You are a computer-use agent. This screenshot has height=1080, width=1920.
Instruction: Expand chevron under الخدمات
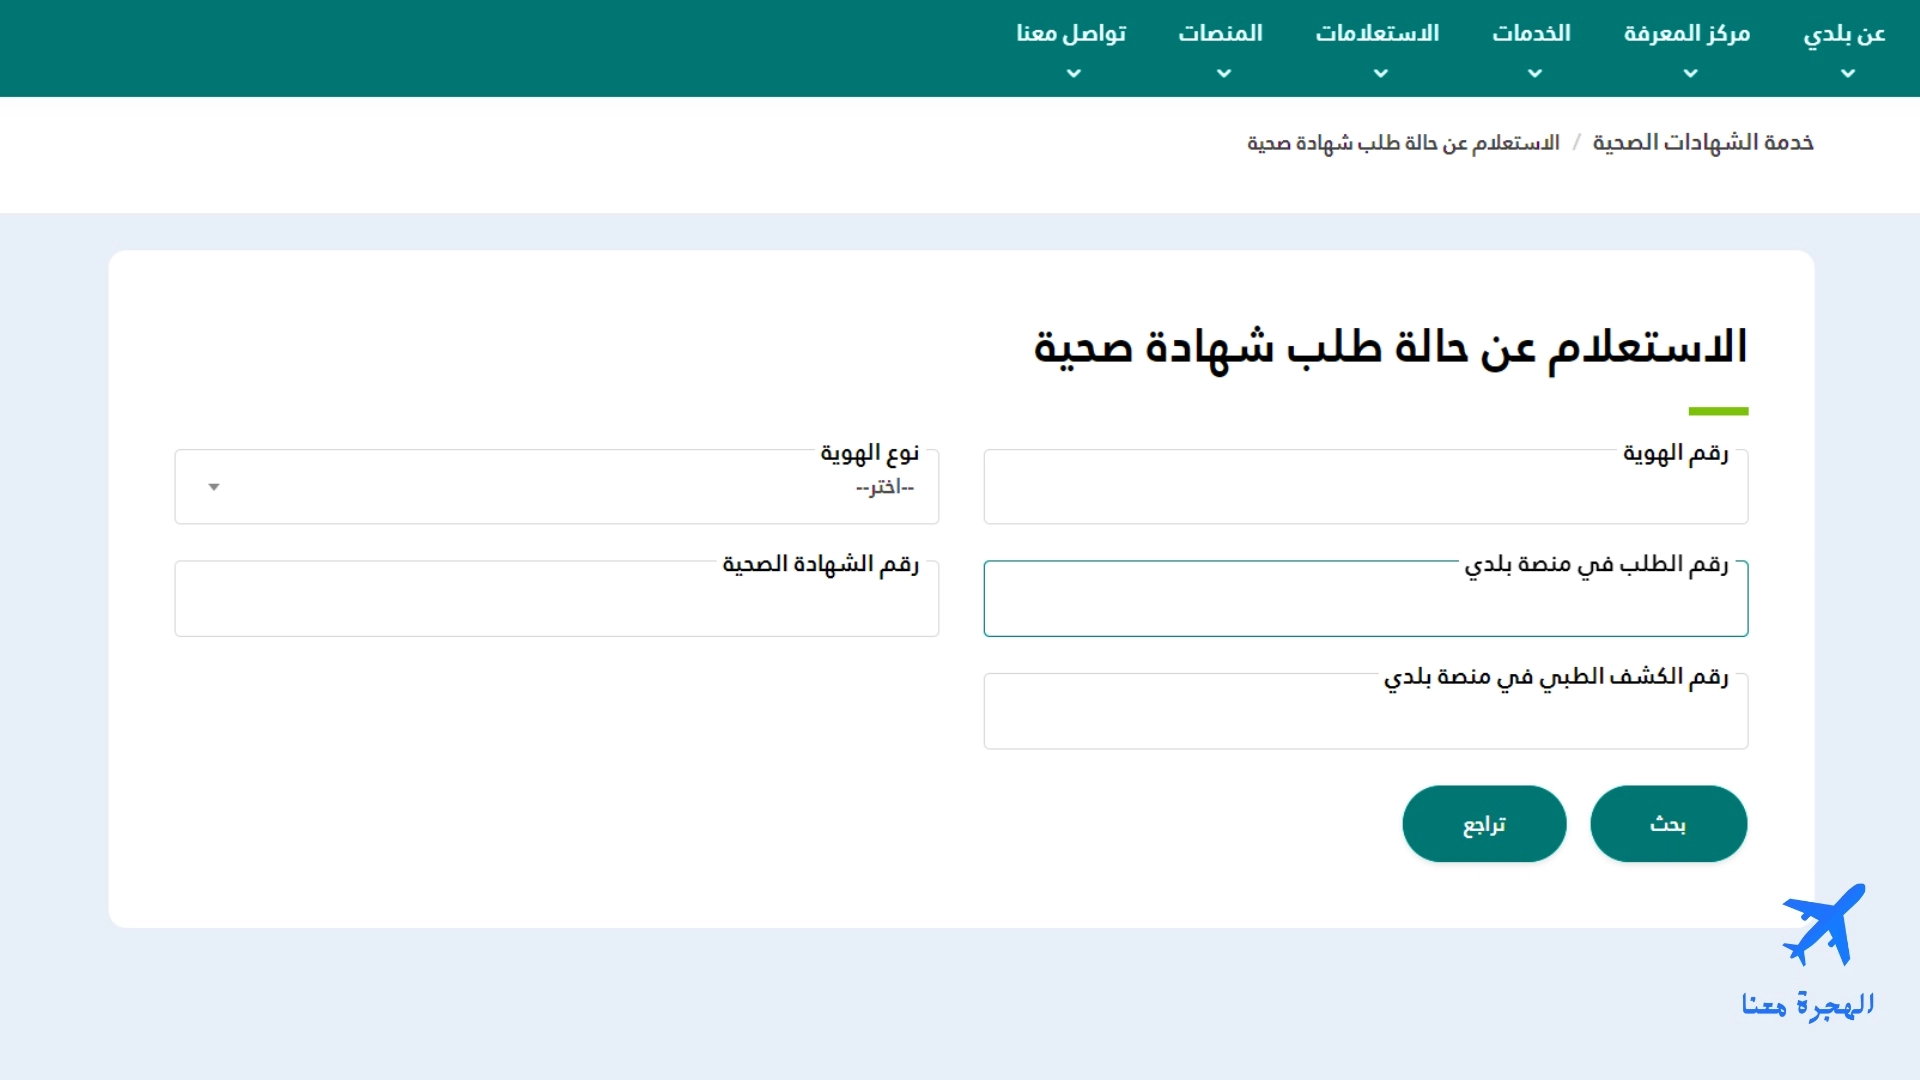[1535, 73]
